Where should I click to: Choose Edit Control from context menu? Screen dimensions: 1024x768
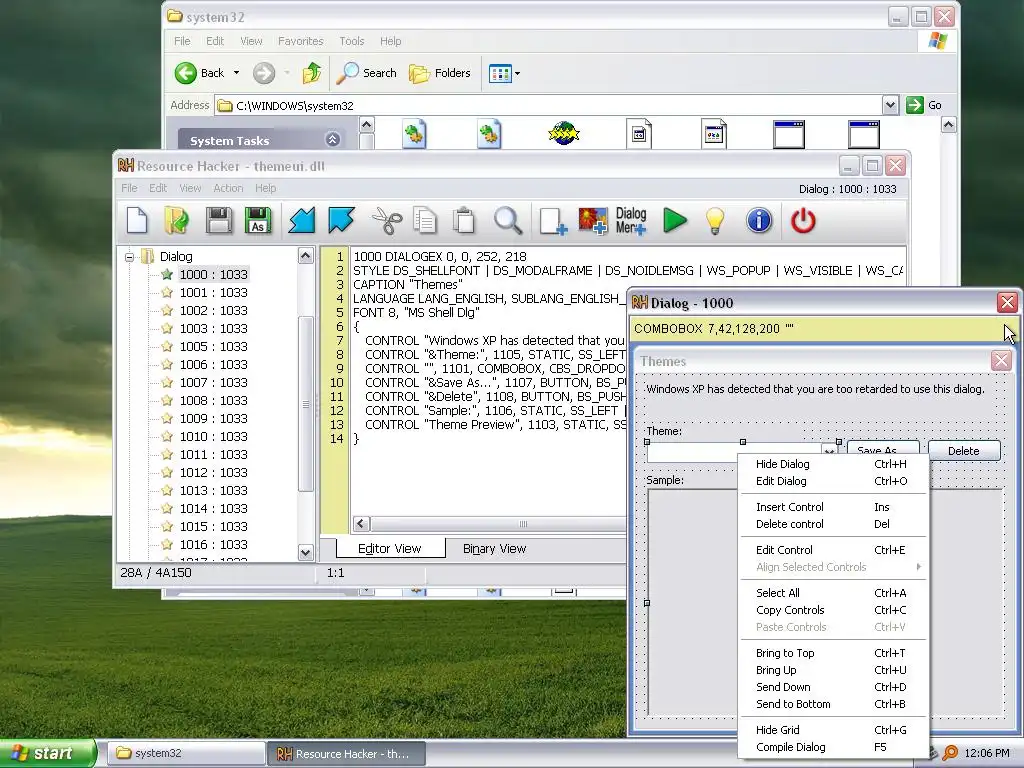(833, 551)
